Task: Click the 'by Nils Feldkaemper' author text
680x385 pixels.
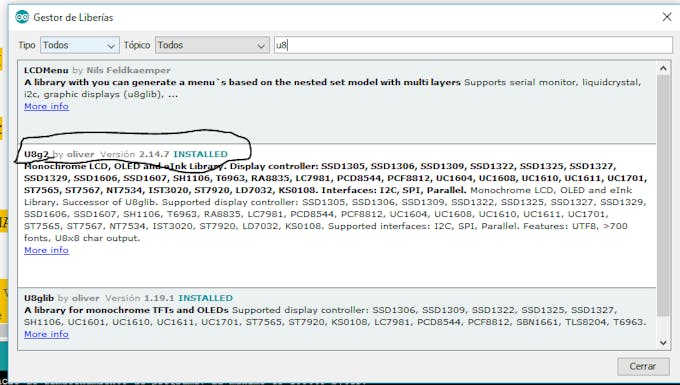Action: click(x=121, y=70)
